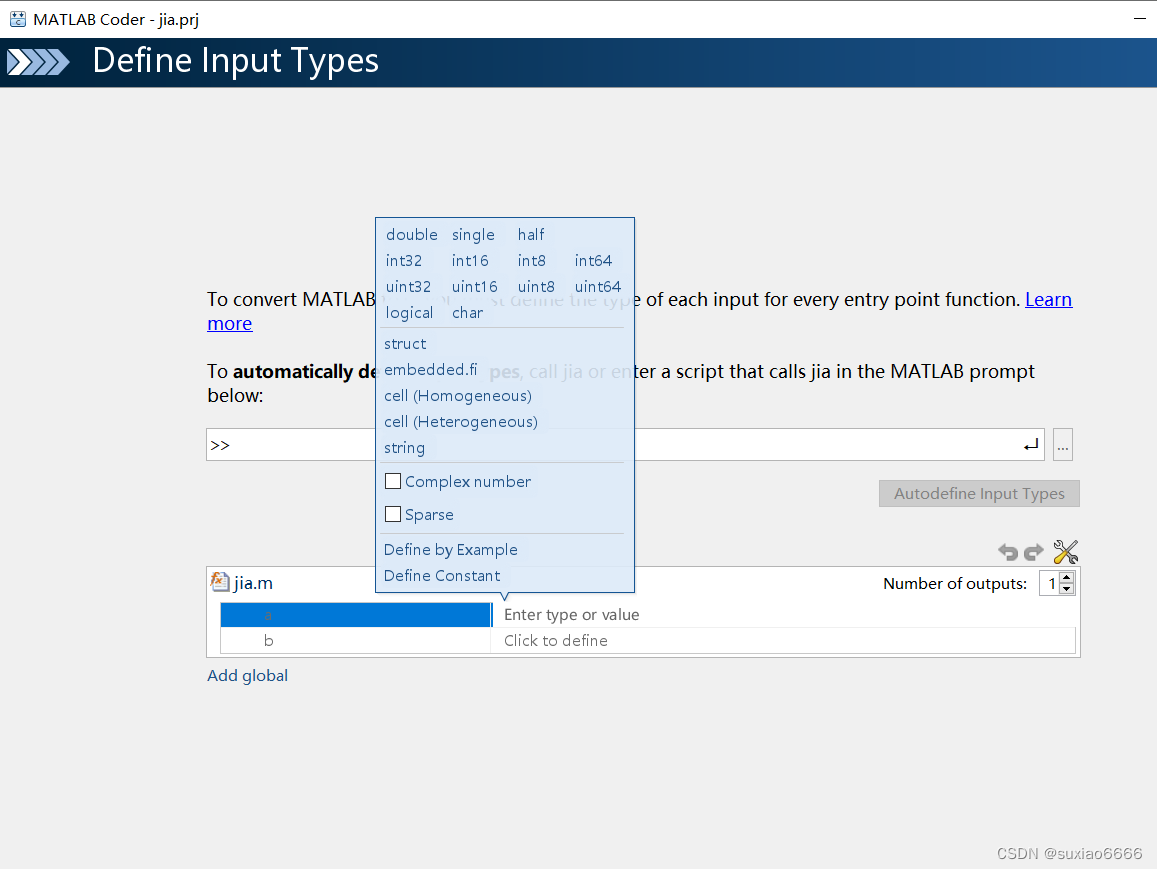Click Define by Example
This screenshot has width=1157, height=869.
click(450, 550)
